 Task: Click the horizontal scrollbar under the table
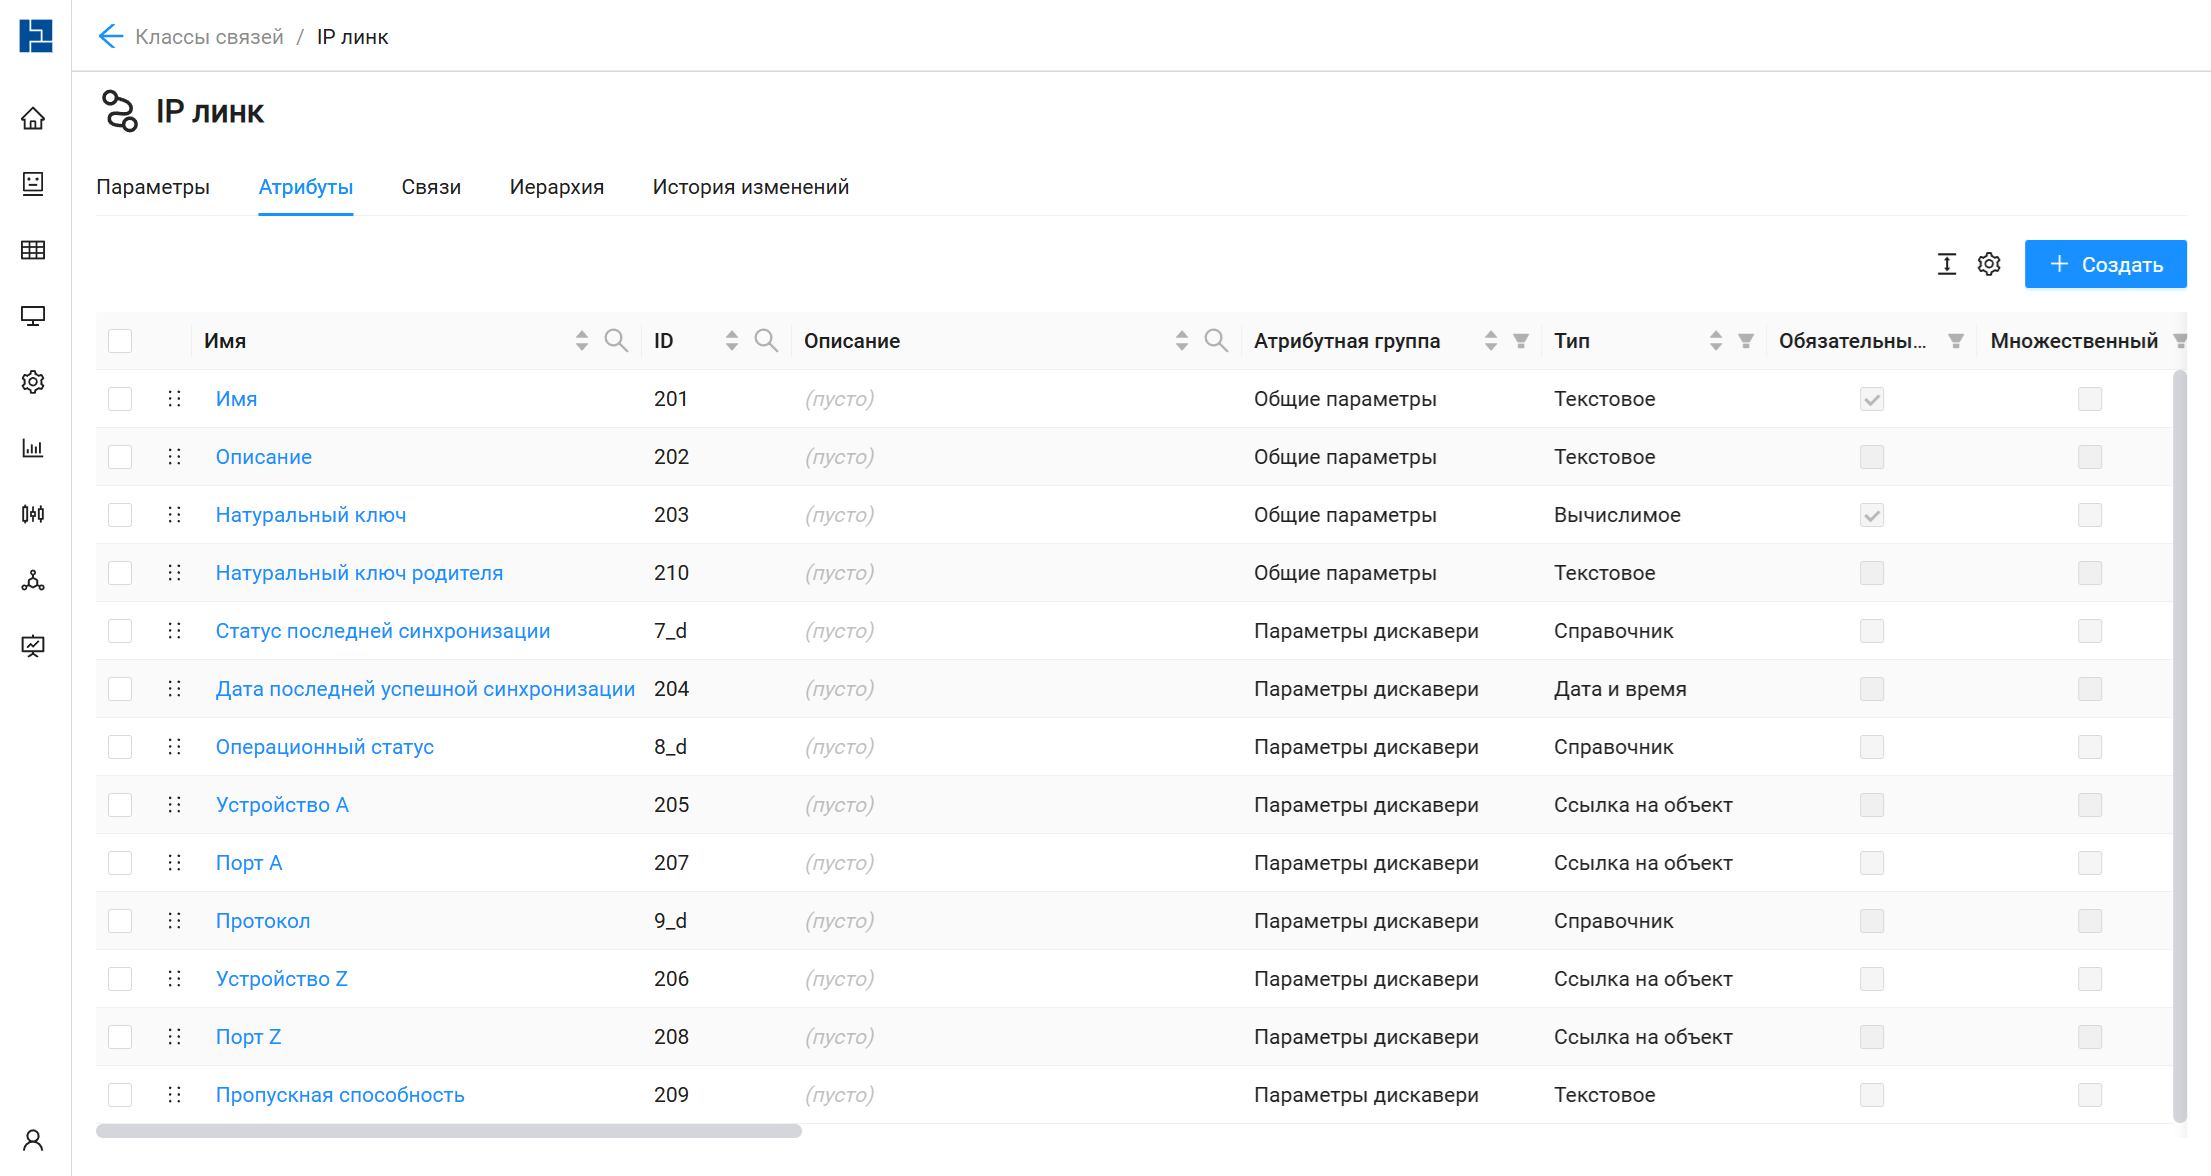tap(449, 1131)
